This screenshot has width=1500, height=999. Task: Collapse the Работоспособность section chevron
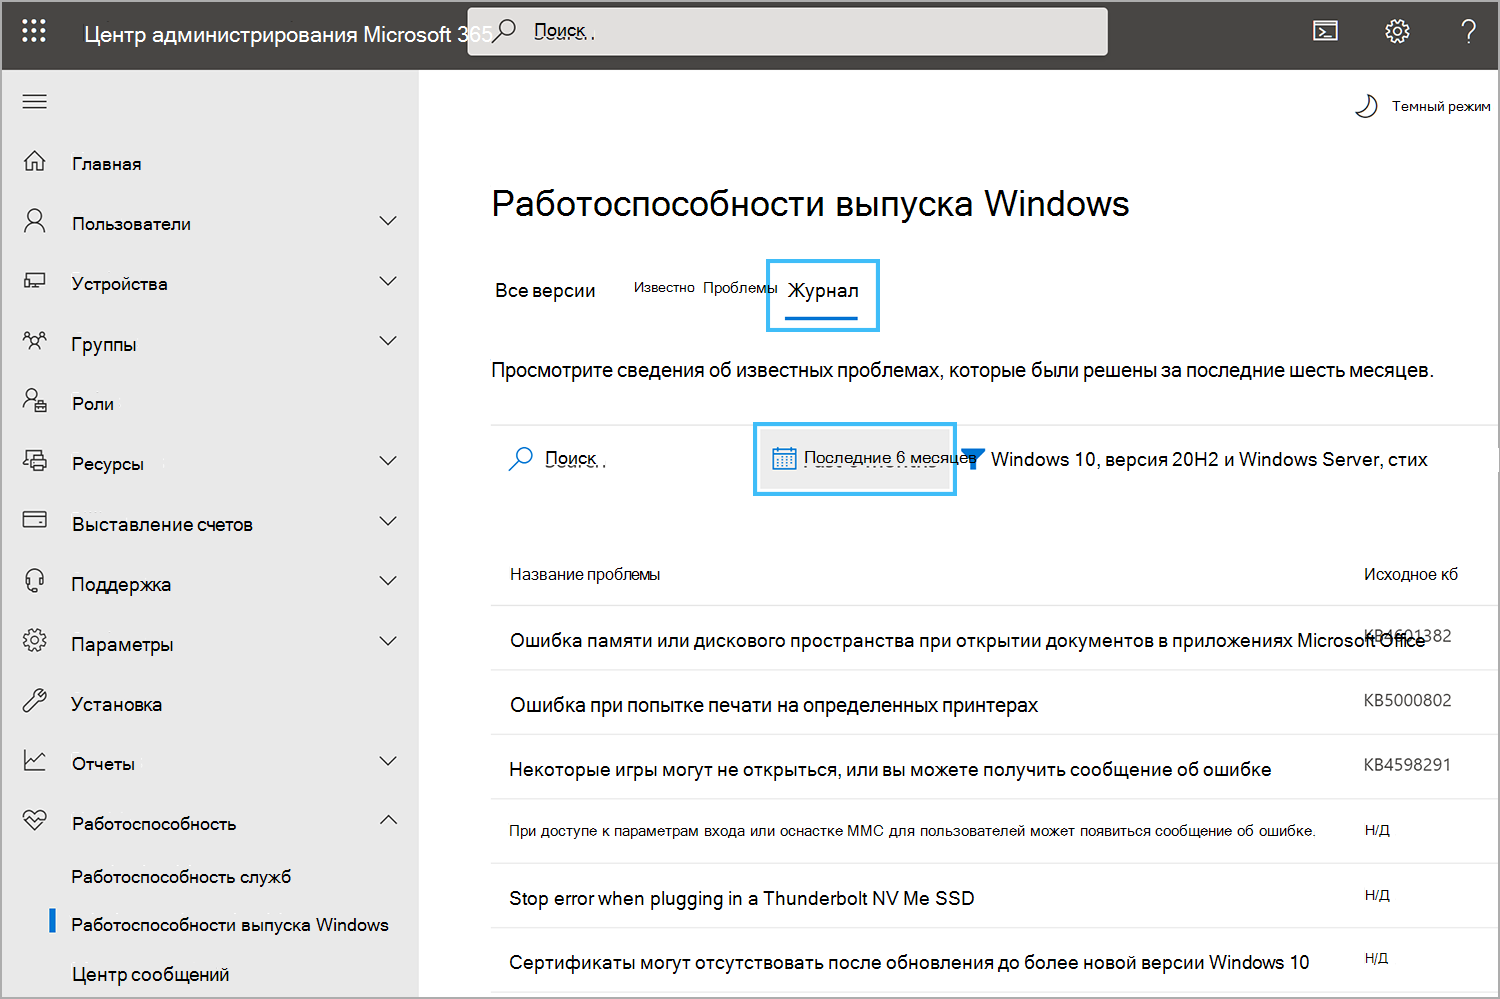[x=388, y=821]
